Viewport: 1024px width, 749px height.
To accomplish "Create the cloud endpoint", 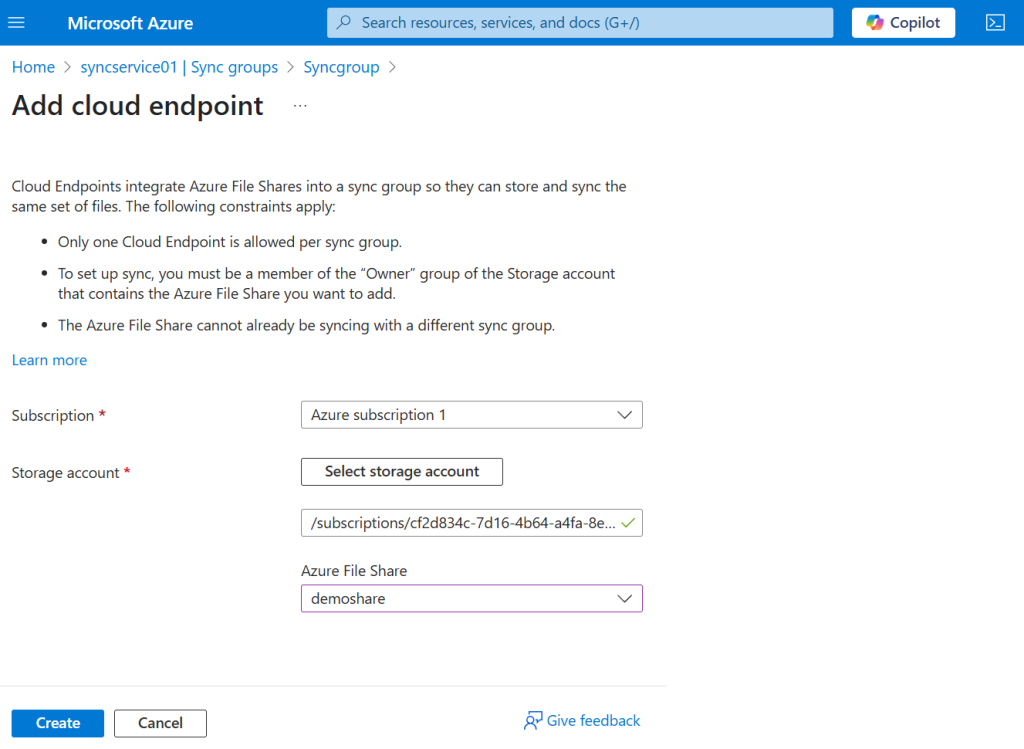I will pos(57,723).
